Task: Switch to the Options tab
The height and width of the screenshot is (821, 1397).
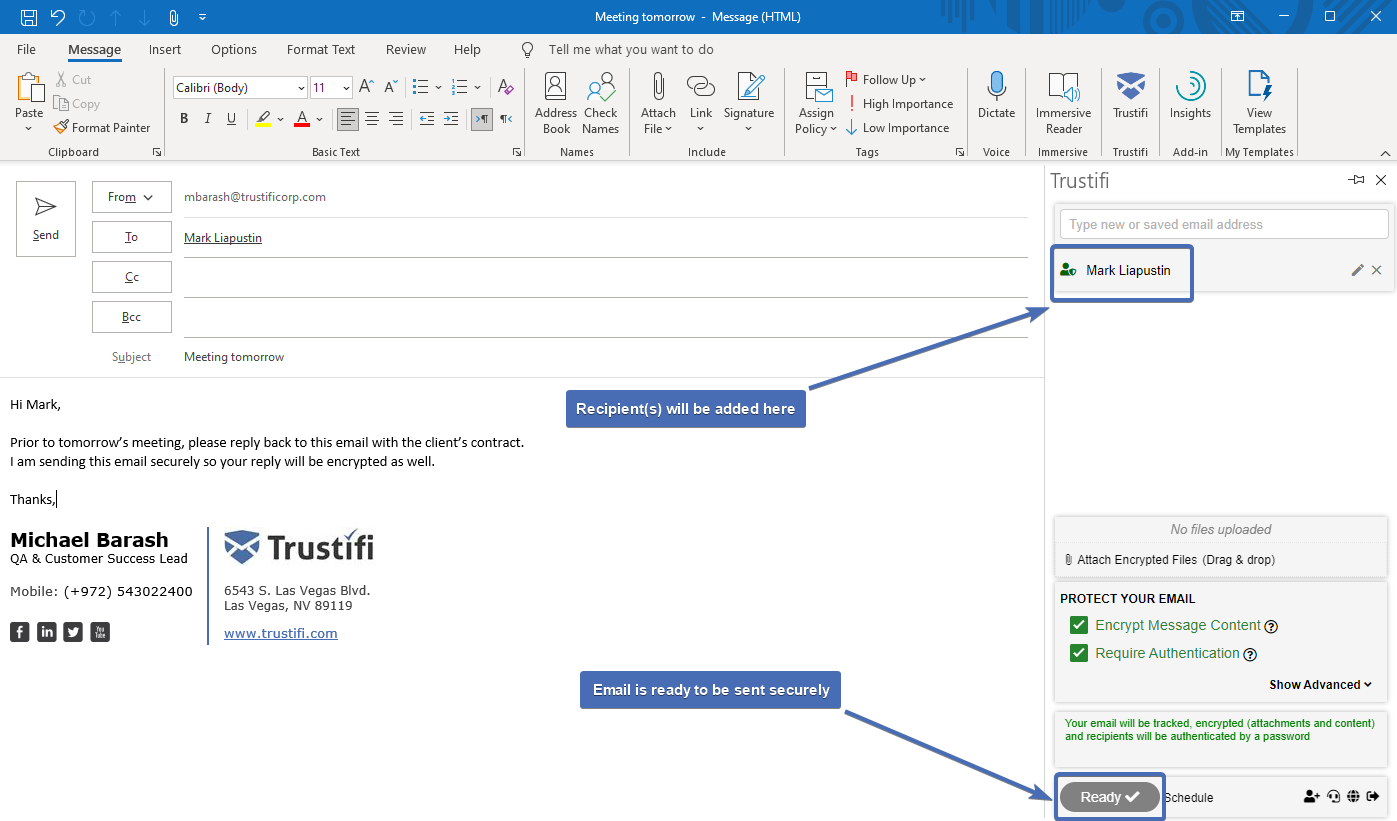Action: 234,49
